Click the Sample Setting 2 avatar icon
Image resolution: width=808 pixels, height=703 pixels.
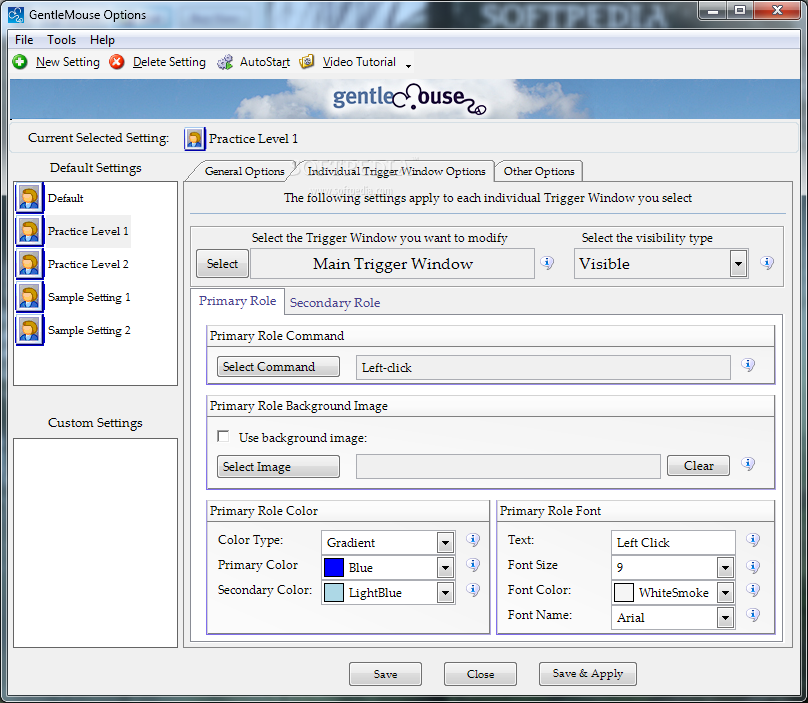[x=29, y=330]
